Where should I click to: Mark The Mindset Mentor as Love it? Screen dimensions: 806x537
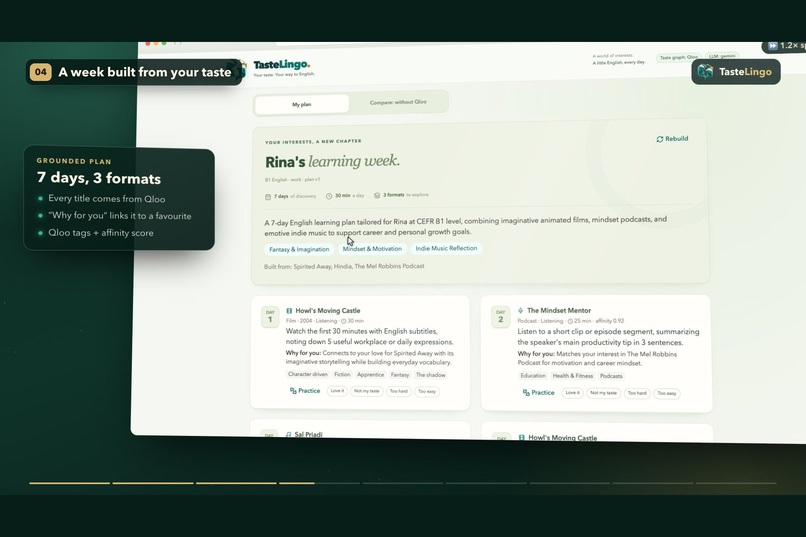click(572, 393)
